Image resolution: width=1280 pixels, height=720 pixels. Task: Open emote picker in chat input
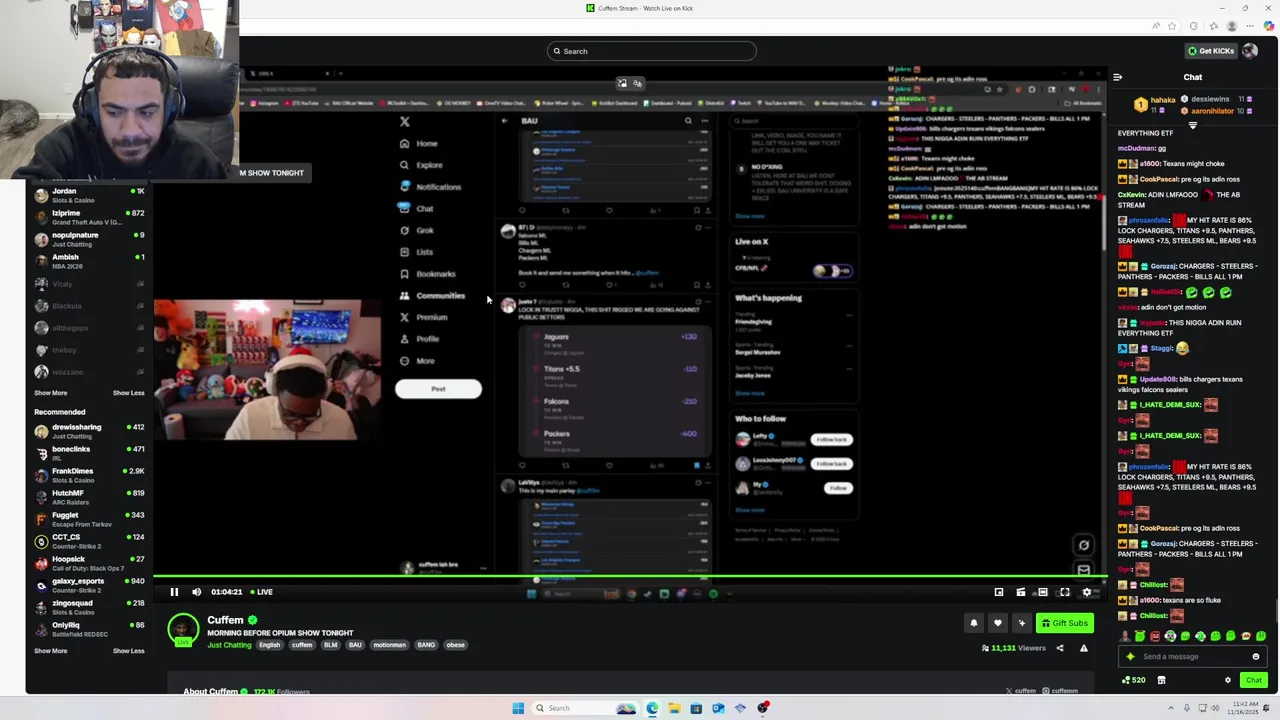1256,657
